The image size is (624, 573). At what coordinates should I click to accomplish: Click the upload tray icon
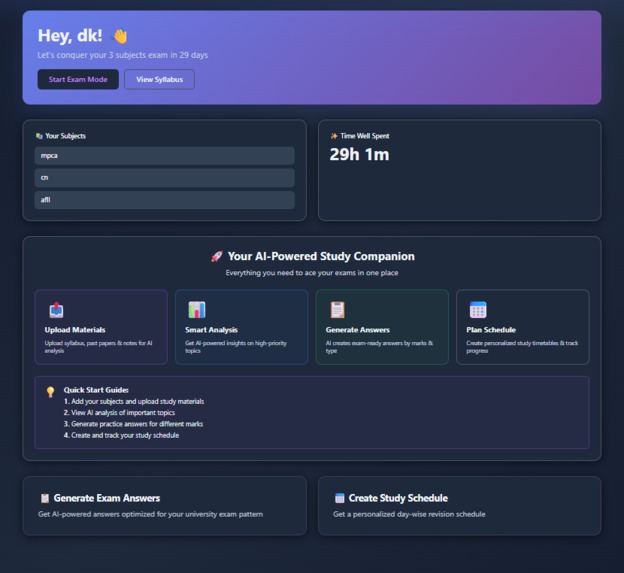tap(56, 310)
